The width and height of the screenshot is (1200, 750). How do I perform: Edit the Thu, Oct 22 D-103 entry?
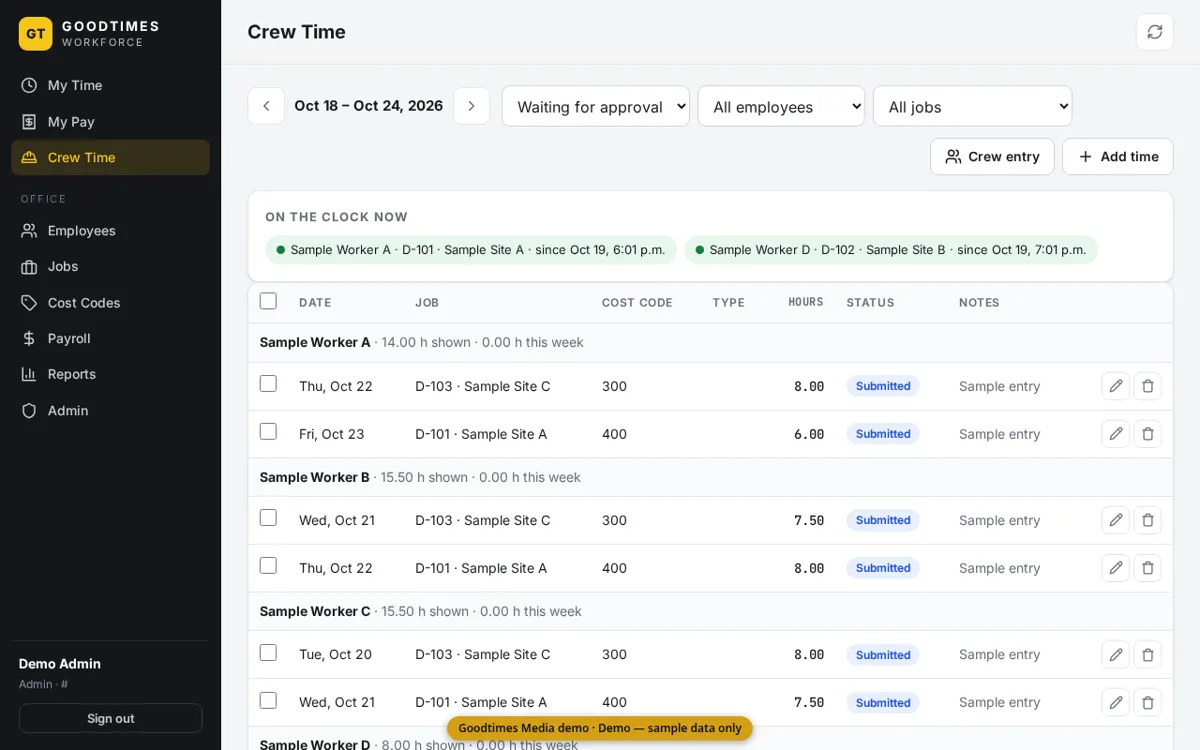click(x=1115, y=386)
